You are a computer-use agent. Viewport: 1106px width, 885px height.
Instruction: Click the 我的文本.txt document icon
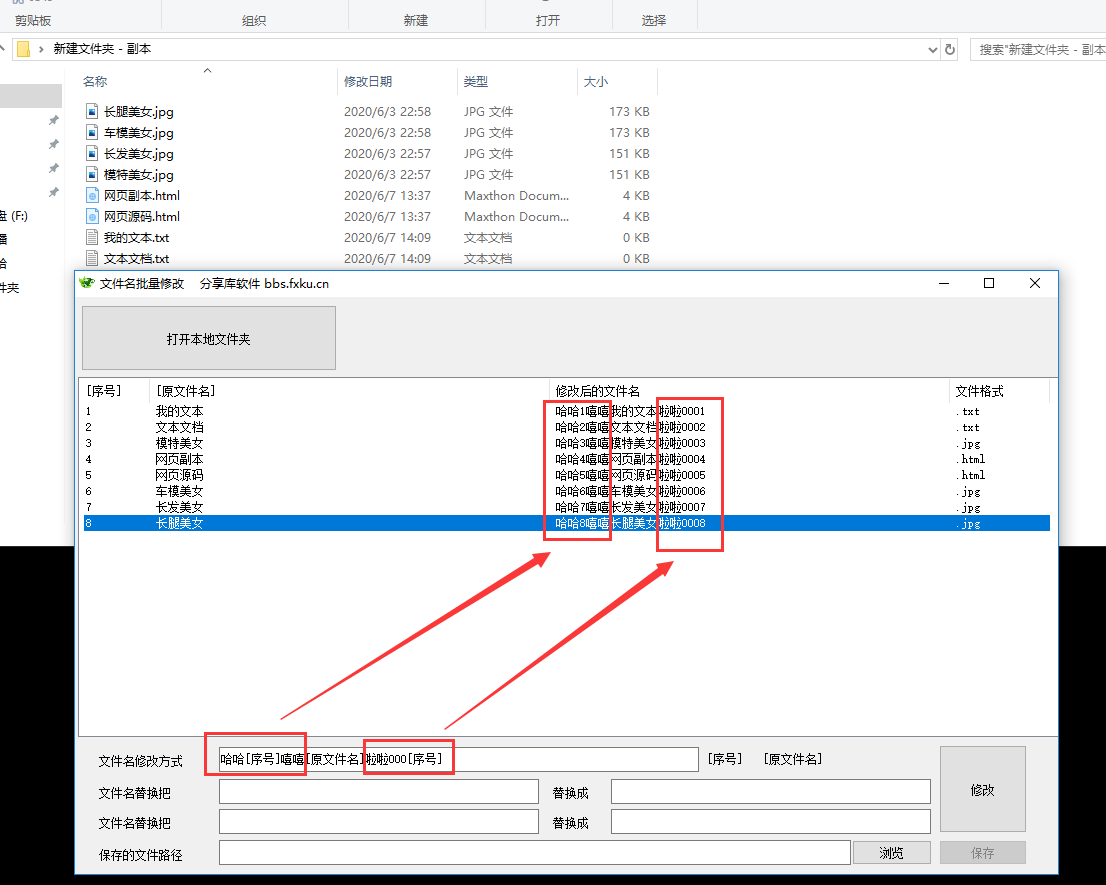point(92,238)
